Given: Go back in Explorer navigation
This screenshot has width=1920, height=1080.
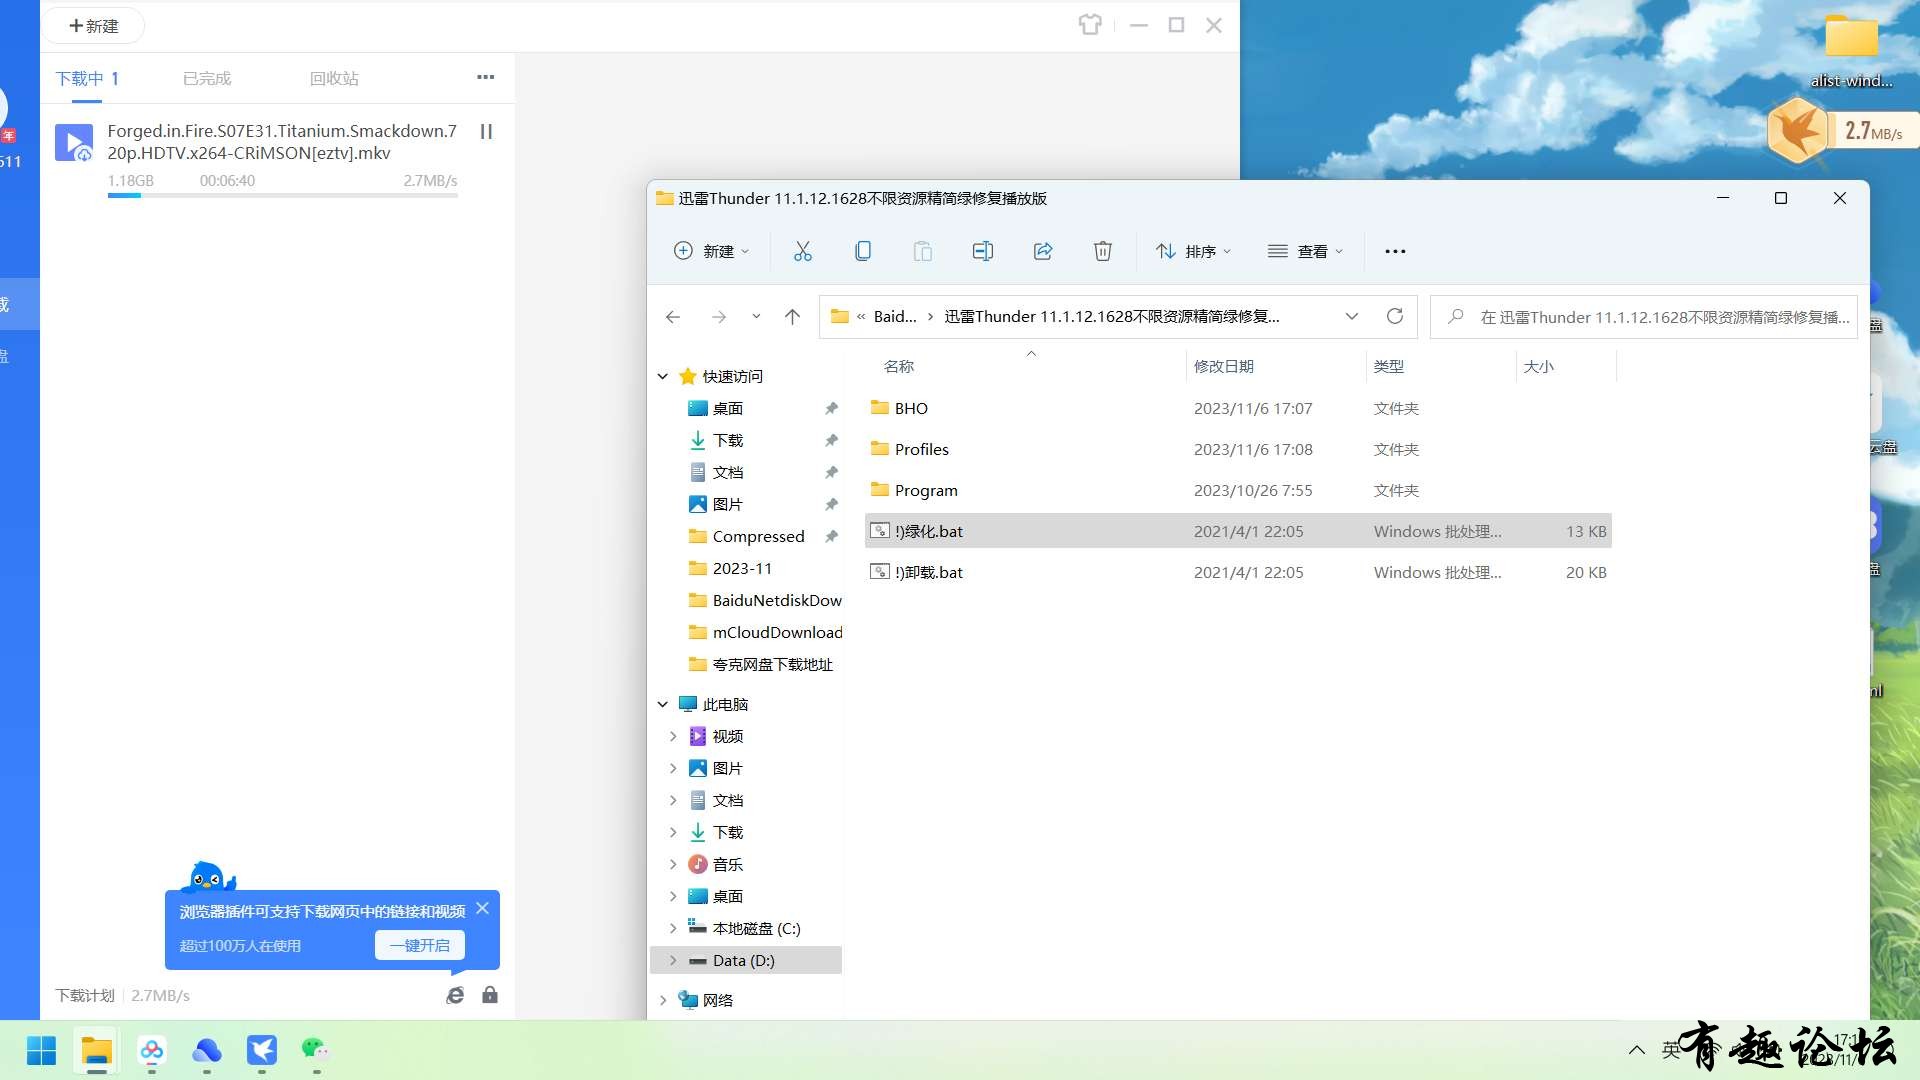Looking at the screenshot, I should coord(673,317).
